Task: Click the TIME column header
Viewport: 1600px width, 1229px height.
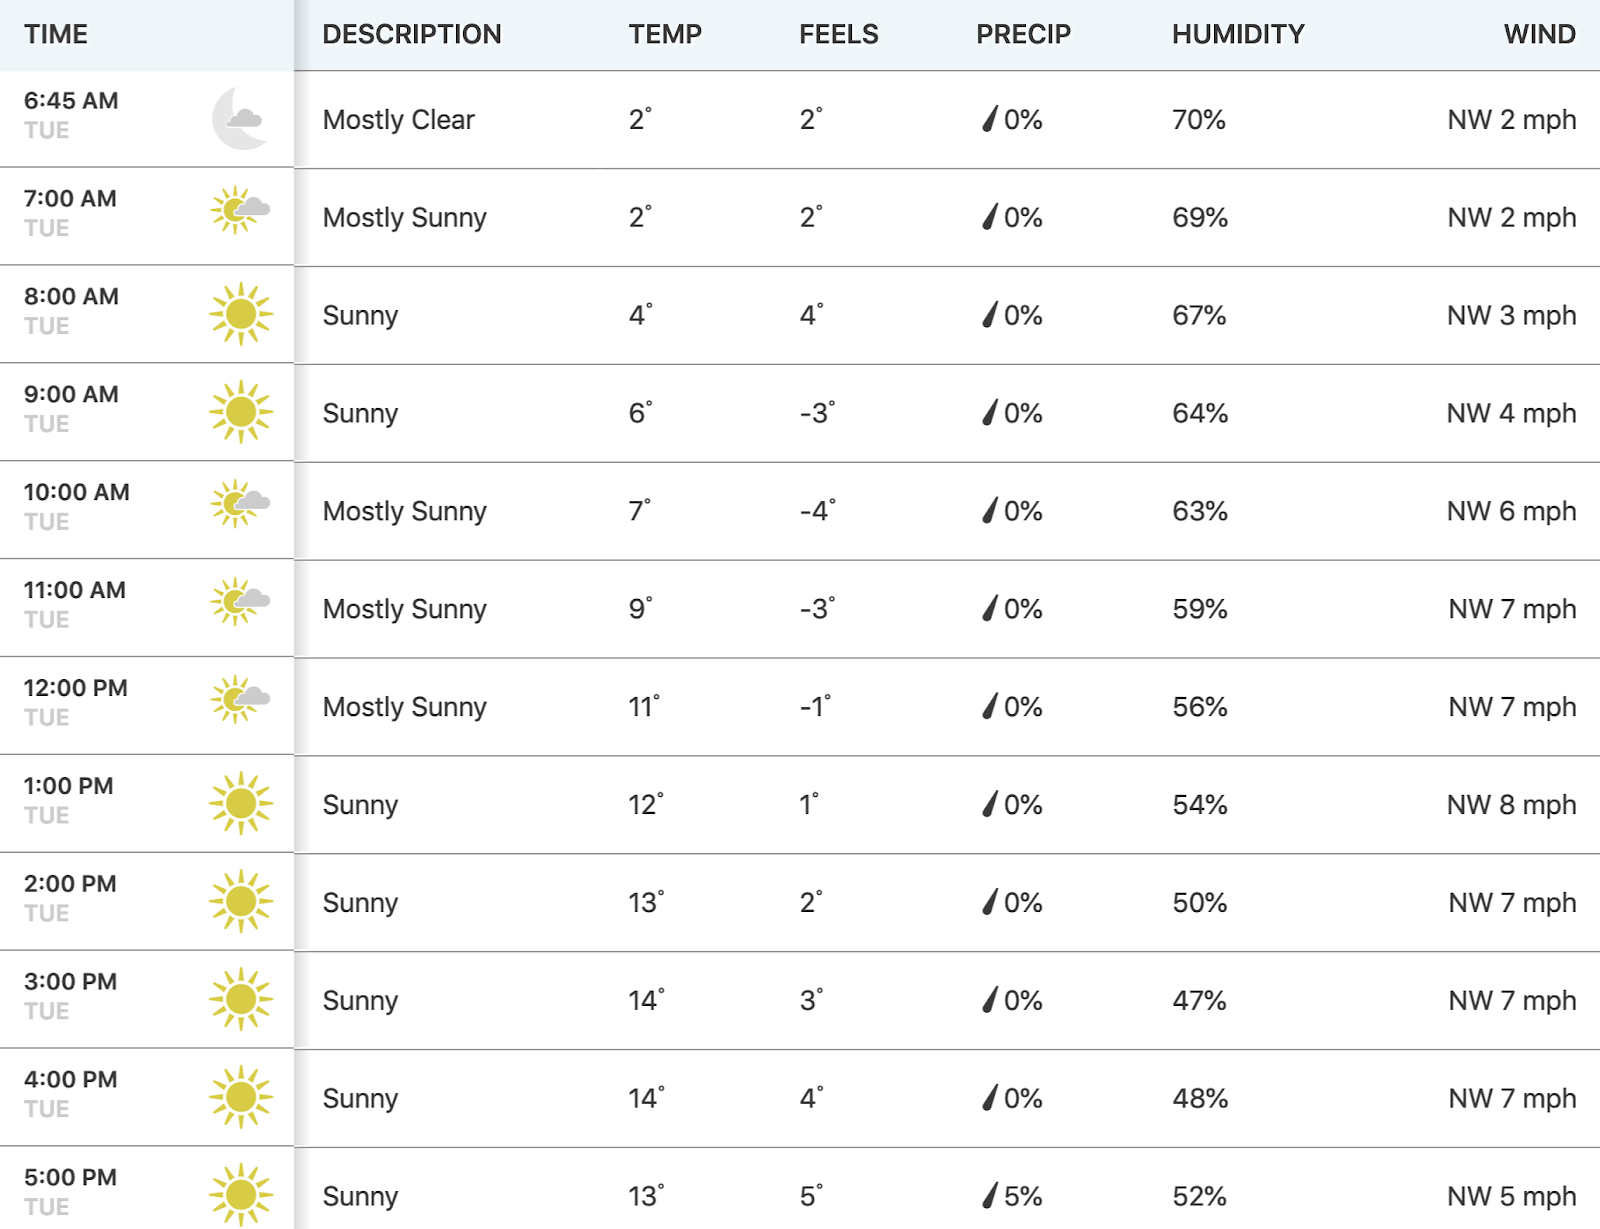Action: [56, 34]
